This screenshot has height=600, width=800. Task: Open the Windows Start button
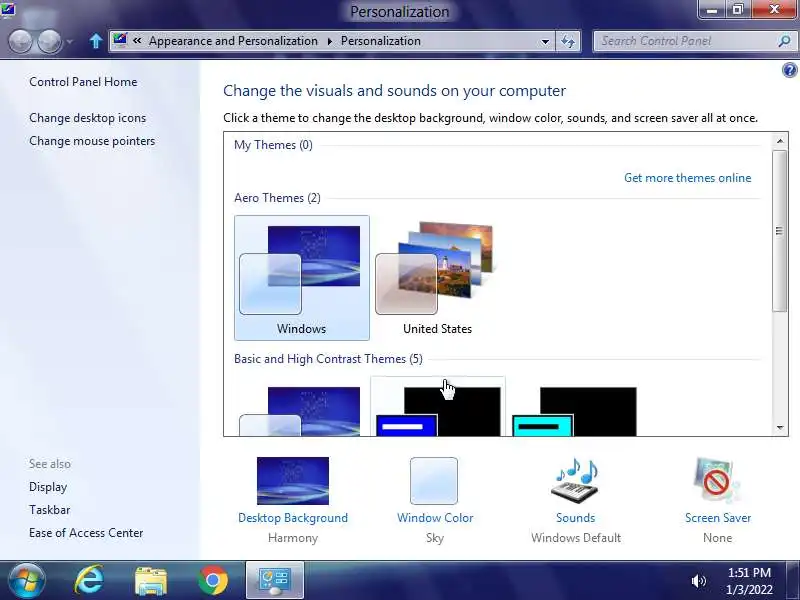point(26,581)
